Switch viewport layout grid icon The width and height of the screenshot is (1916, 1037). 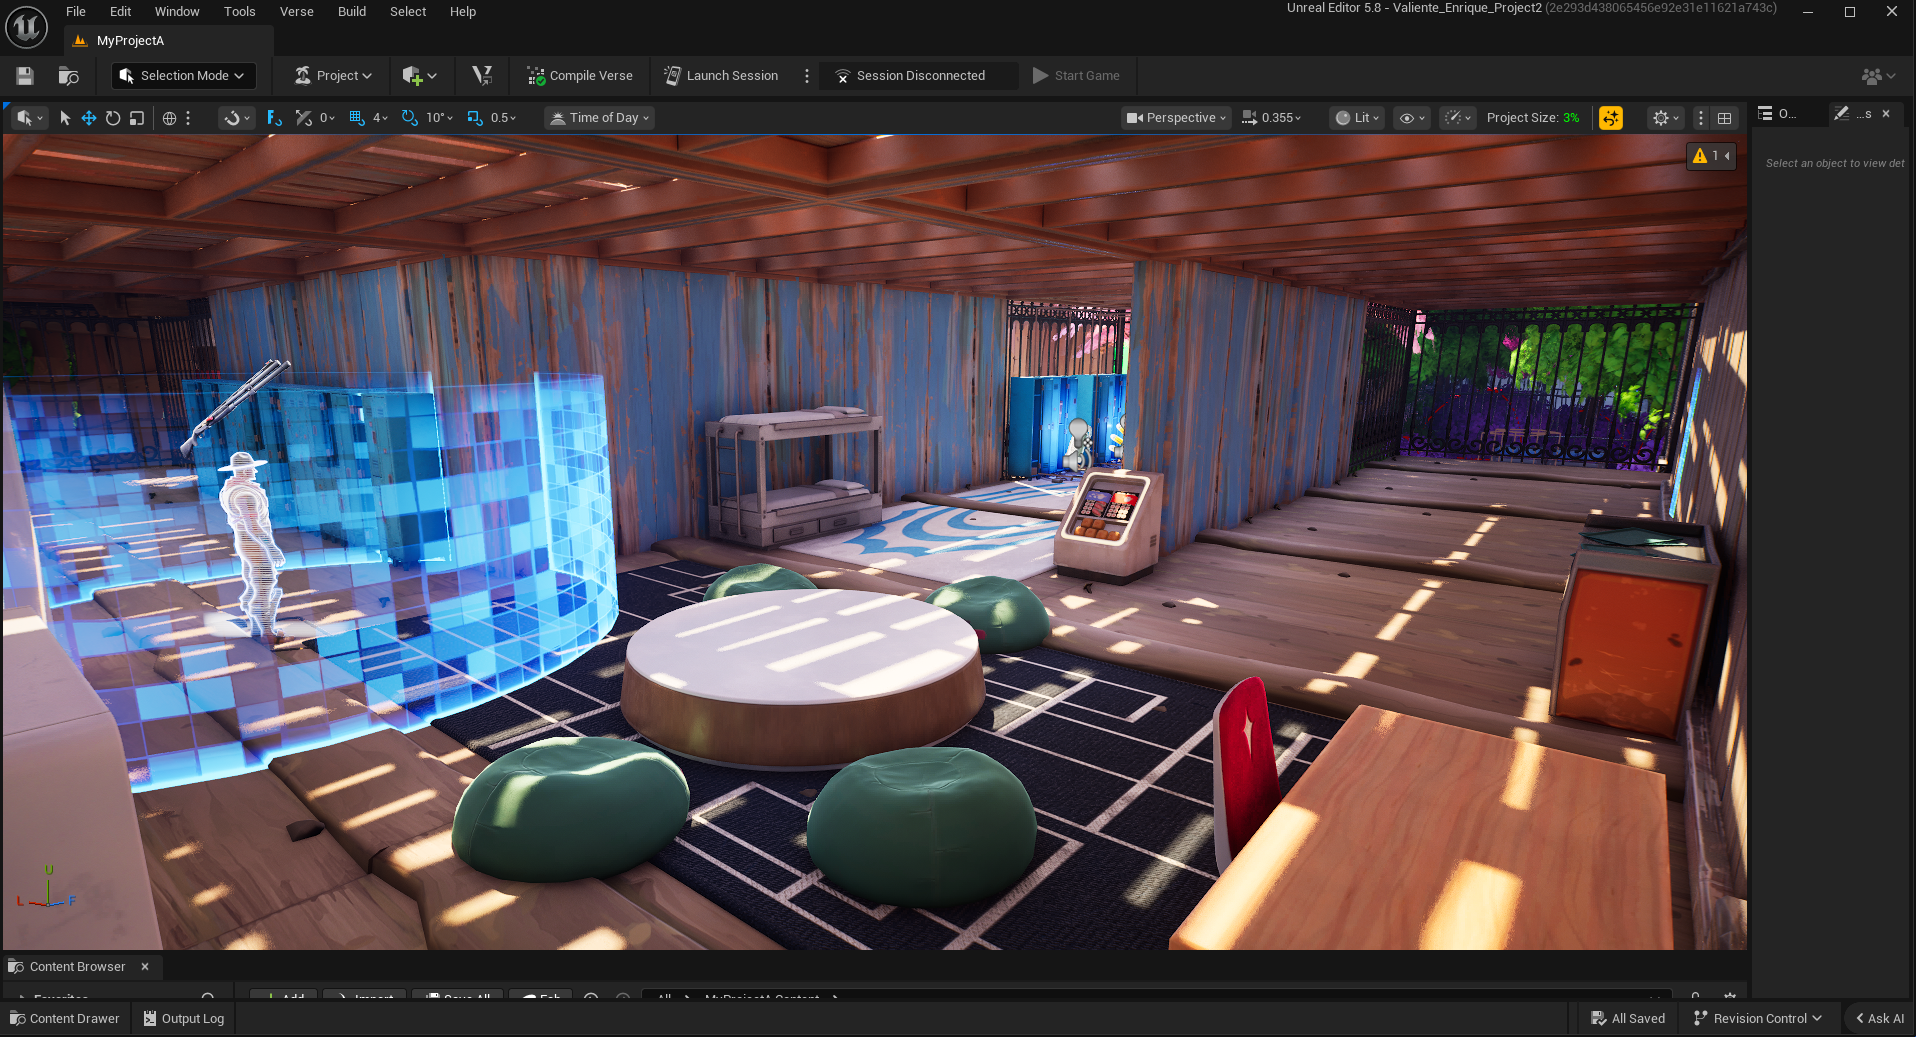pyautogui.click(x=1725, y=118)
